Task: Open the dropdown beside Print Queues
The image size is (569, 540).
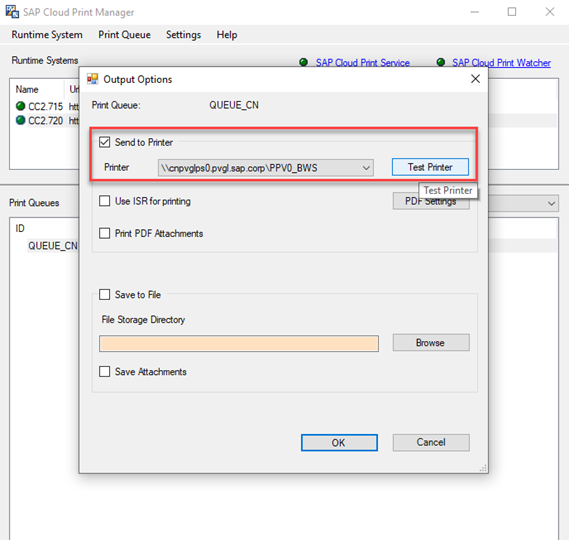Action: coord(552,203)
